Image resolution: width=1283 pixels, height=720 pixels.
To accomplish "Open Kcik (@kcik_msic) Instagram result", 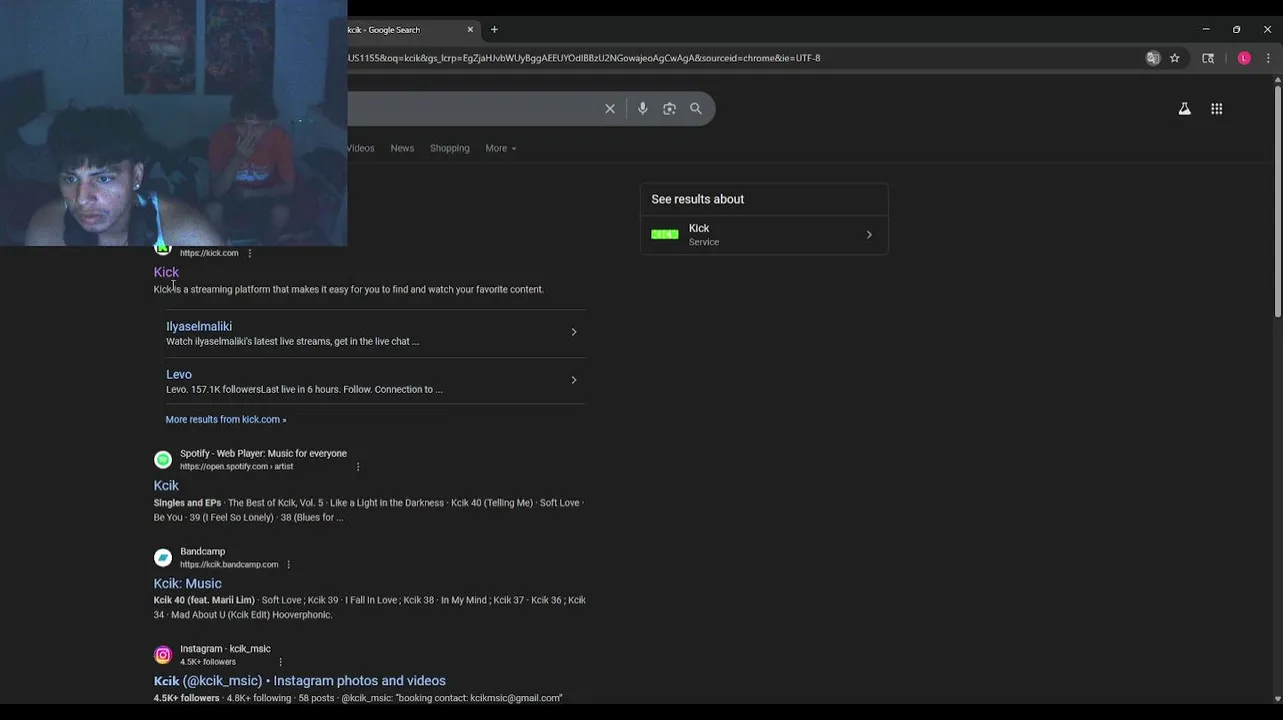I will (300, 681).
